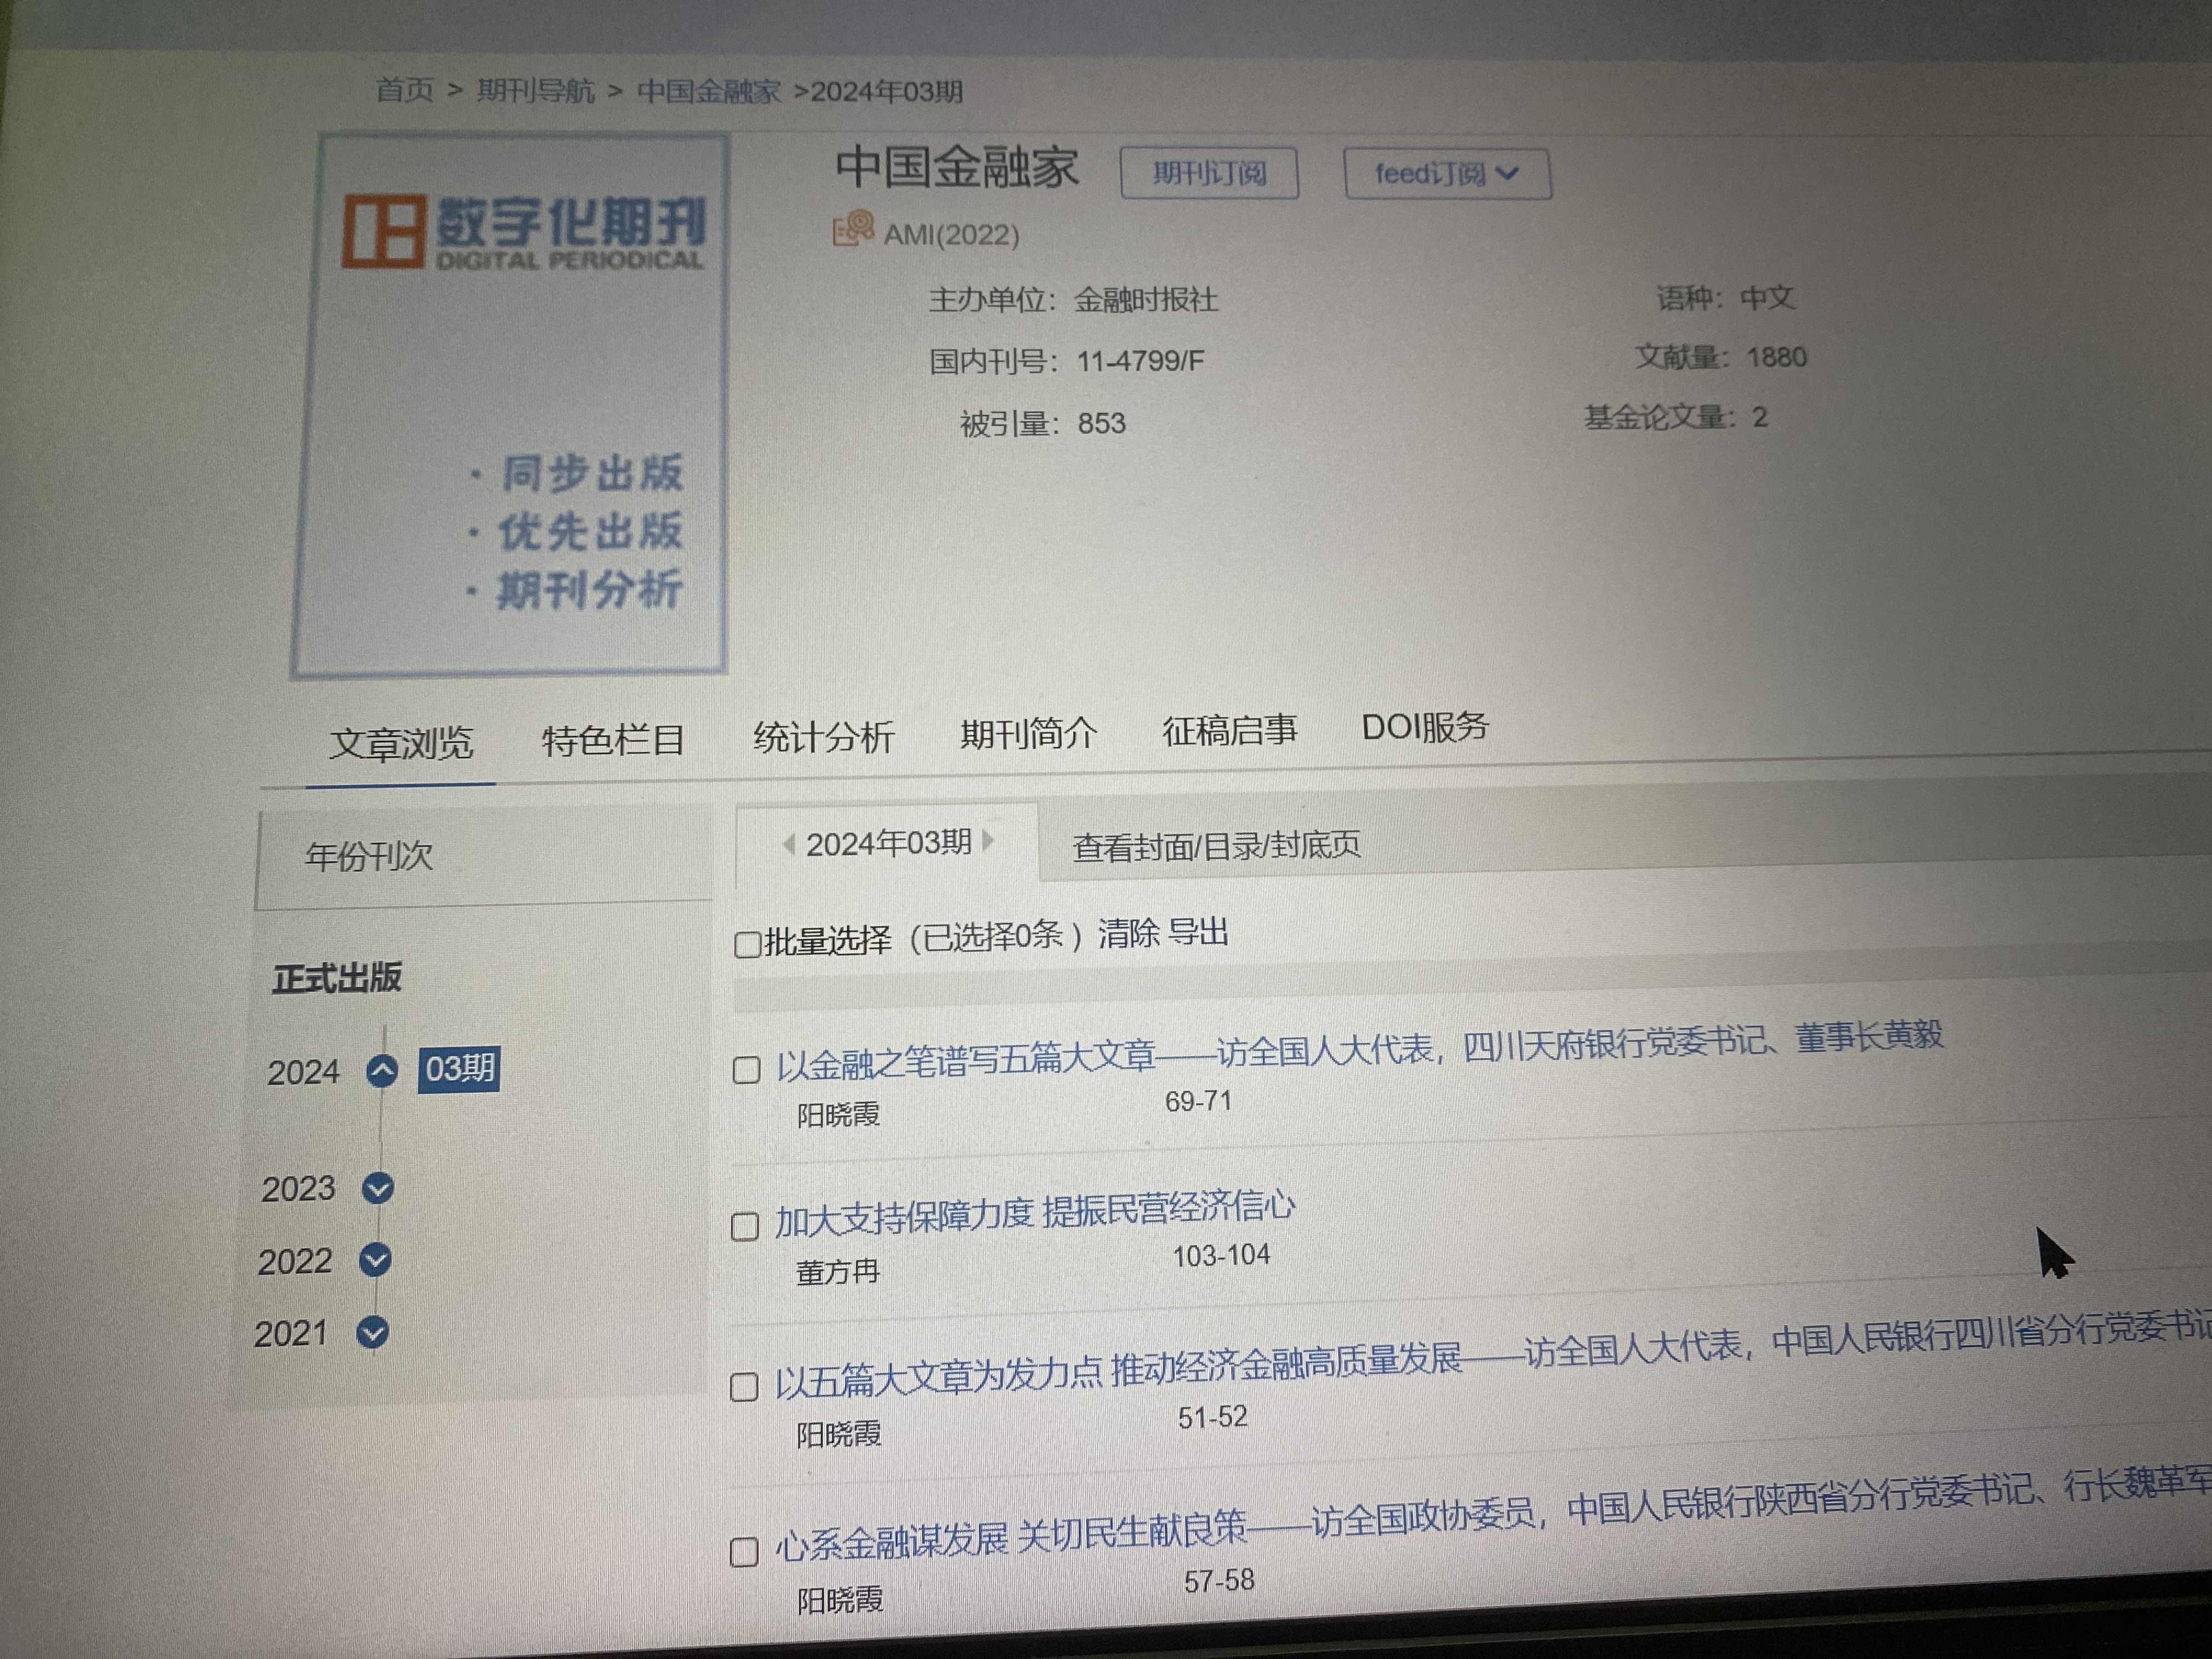Open article 加大支持保障力度 提振民营经济信心
Image resolution: width=2212 pixels, height=1659 pixels.
(x=1035, y=1215)
